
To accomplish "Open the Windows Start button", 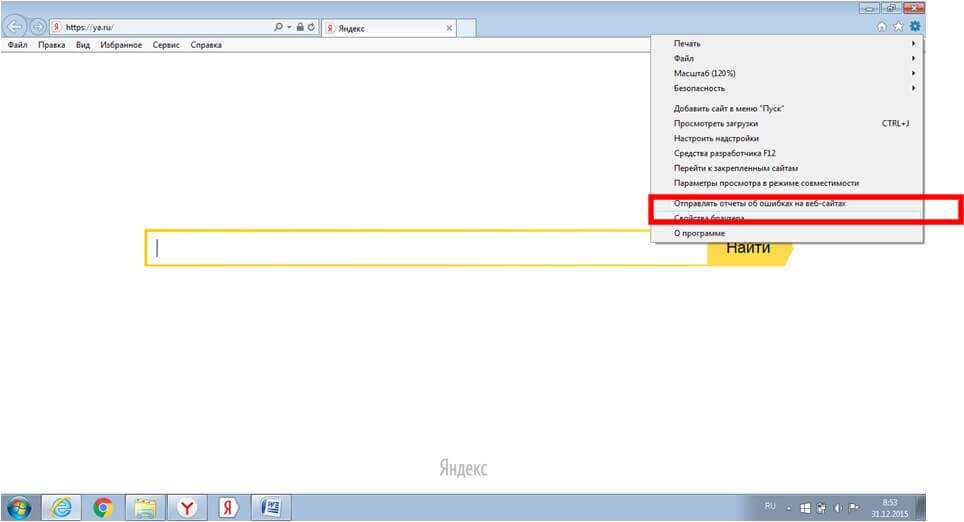I will 19,508.
